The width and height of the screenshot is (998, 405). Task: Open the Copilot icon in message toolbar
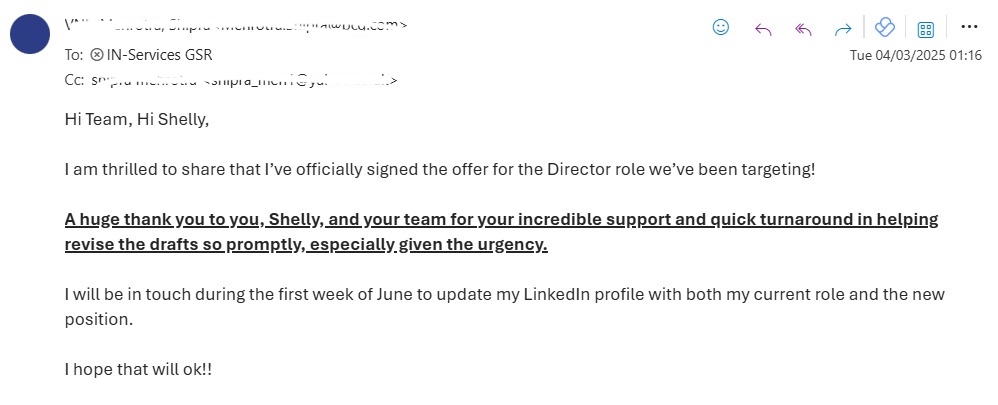884,28
